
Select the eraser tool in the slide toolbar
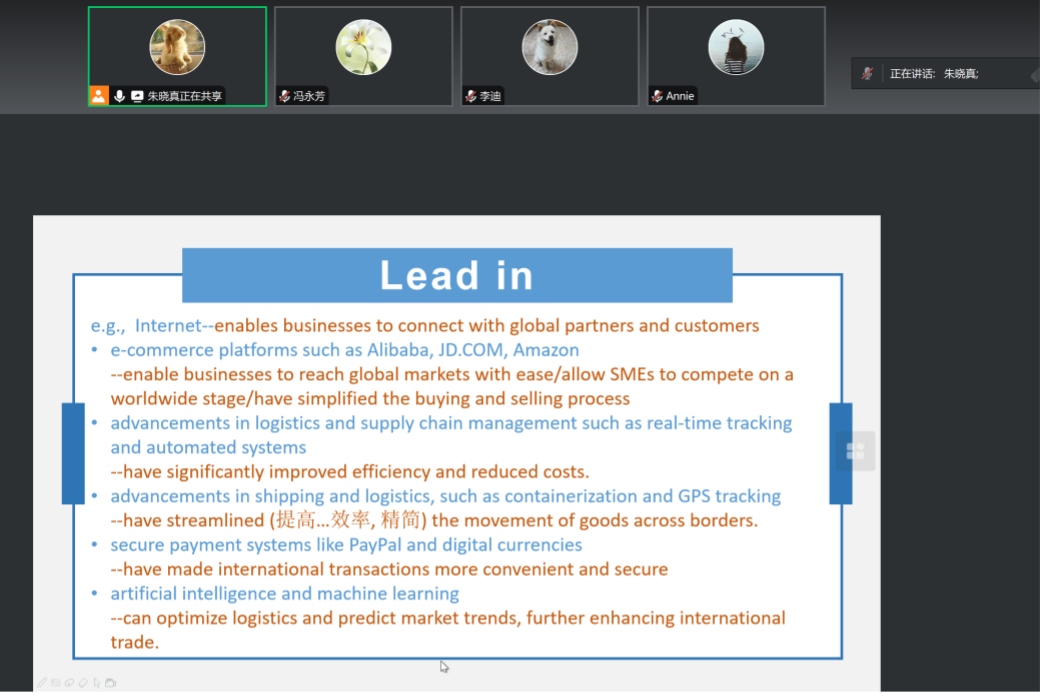pyautogui.click(x=83, y=683)
